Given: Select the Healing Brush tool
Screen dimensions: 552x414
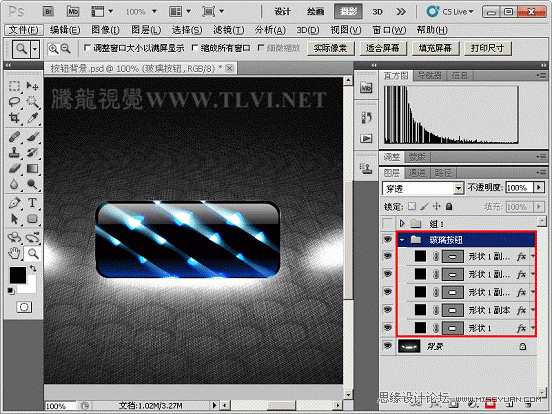Looking at the screenshot, I should [x=14, y=137].
